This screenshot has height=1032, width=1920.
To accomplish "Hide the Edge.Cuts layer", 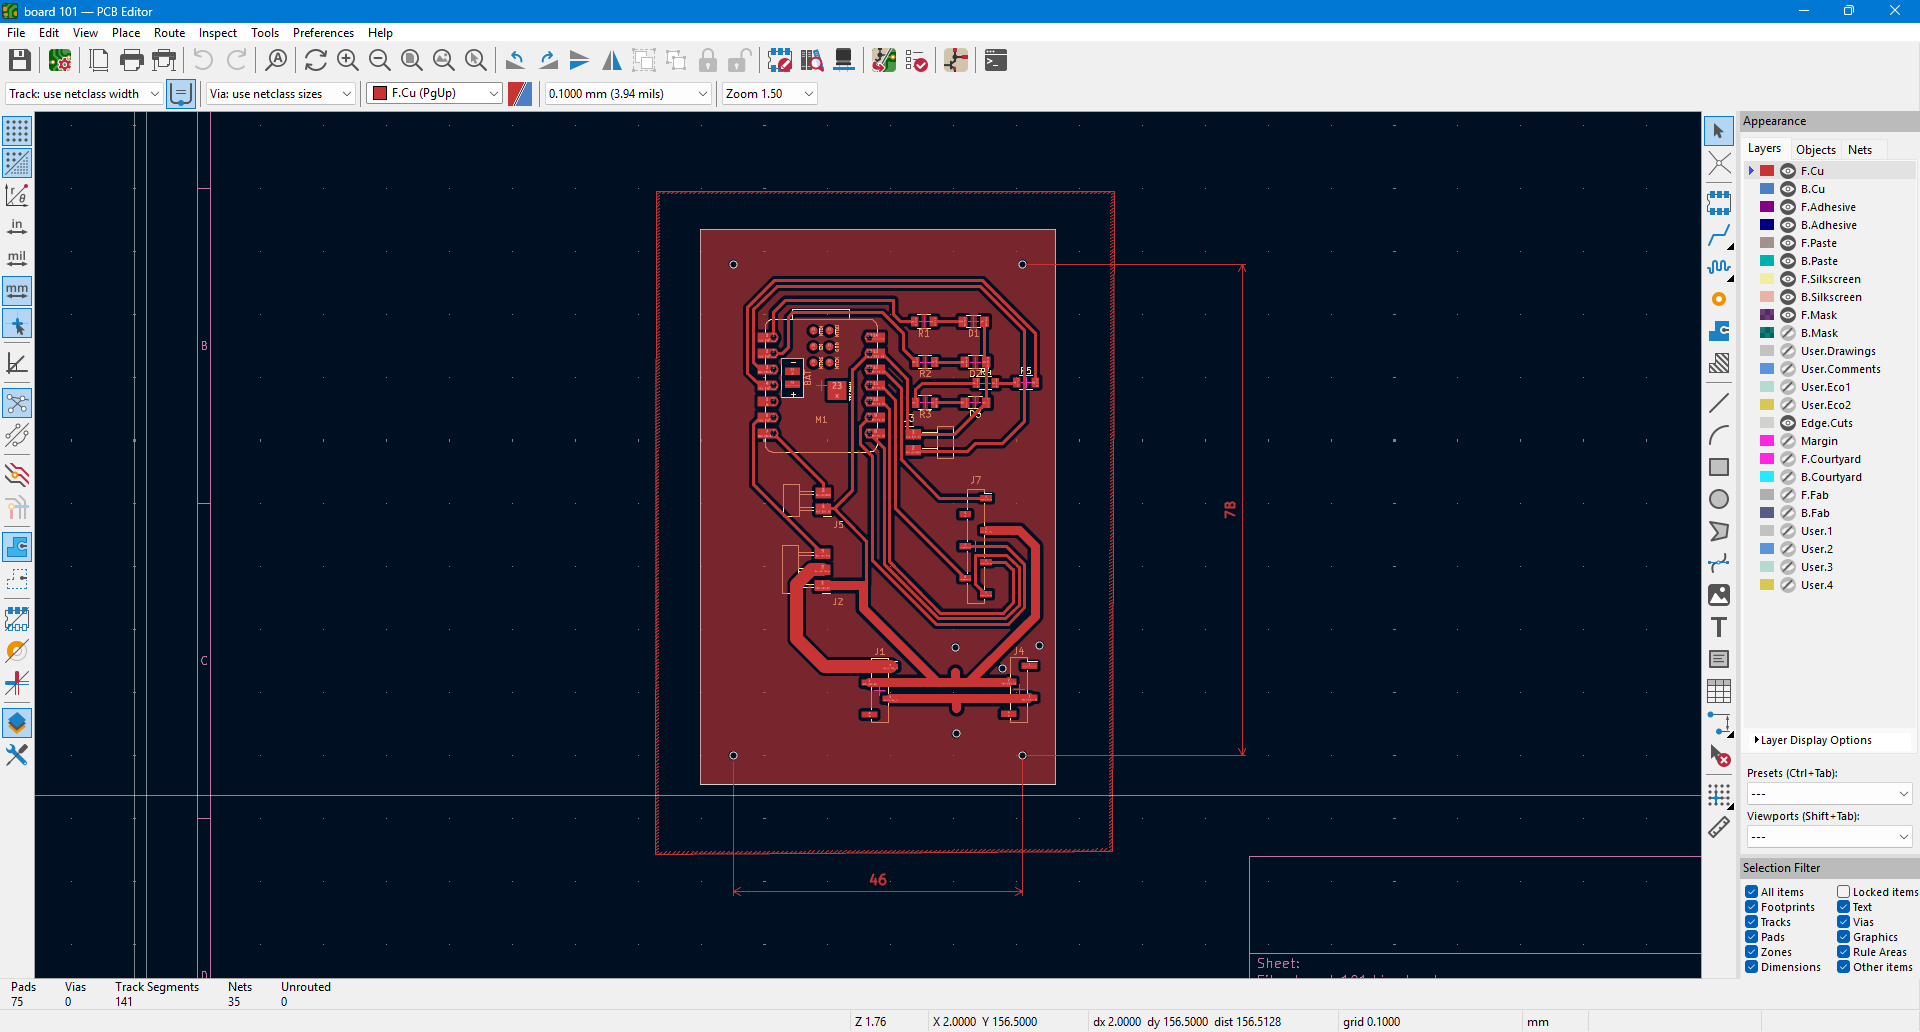I will pos(1788,423).
